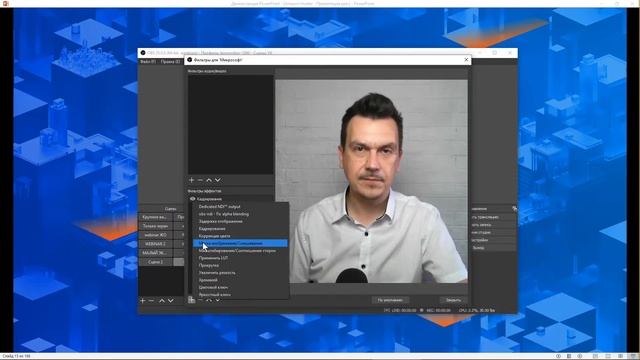640x360 pixels.
Task: Choose Применить LUT from filter menu
Action: click(x=240, y=258)
